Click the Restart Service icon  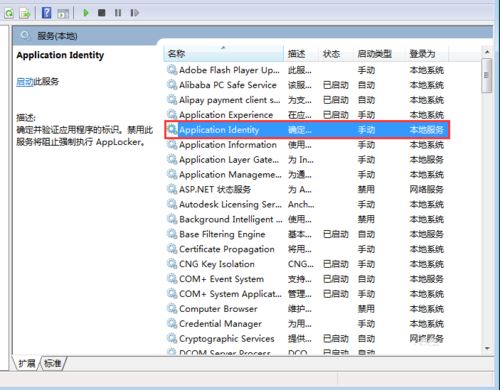[134, 13]
